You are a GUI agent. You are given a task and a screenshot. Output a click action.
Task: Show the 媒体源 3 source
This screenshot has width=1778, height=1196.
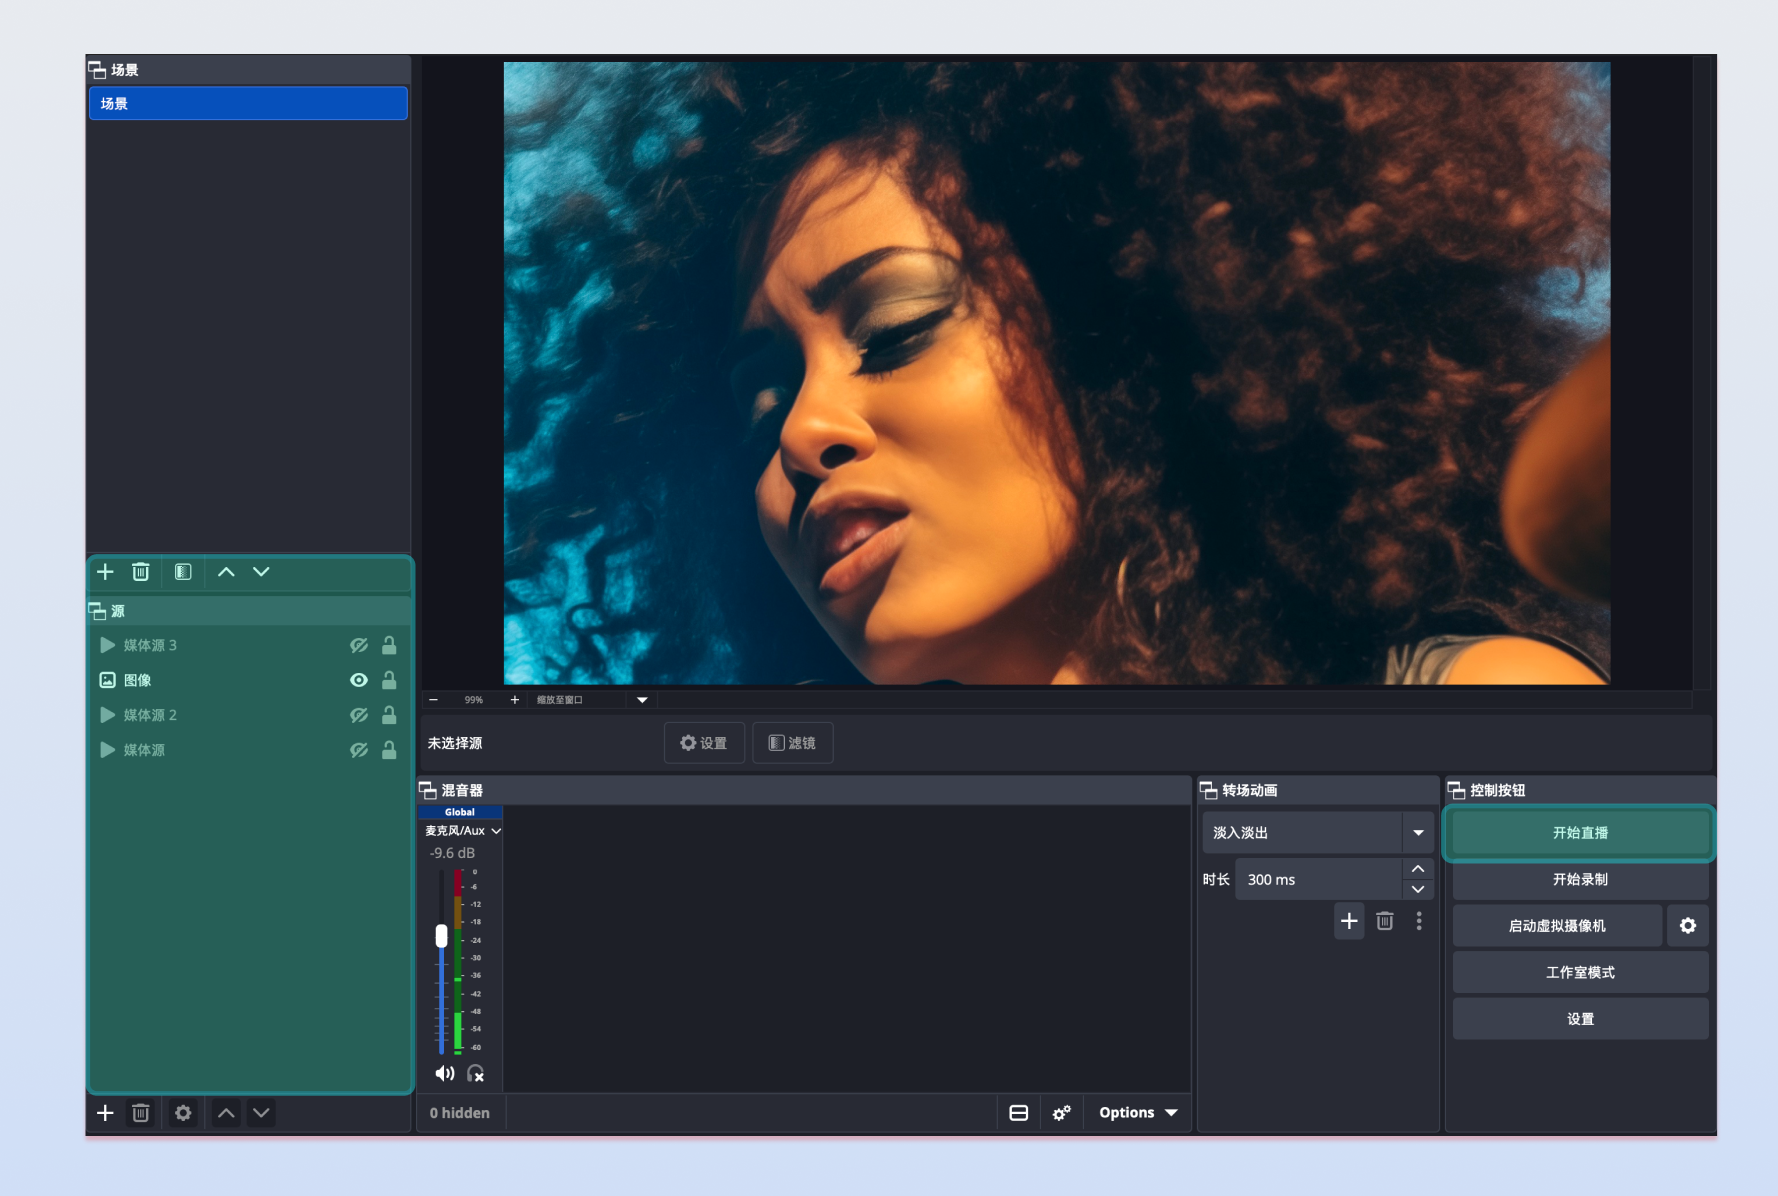[358, 645]
